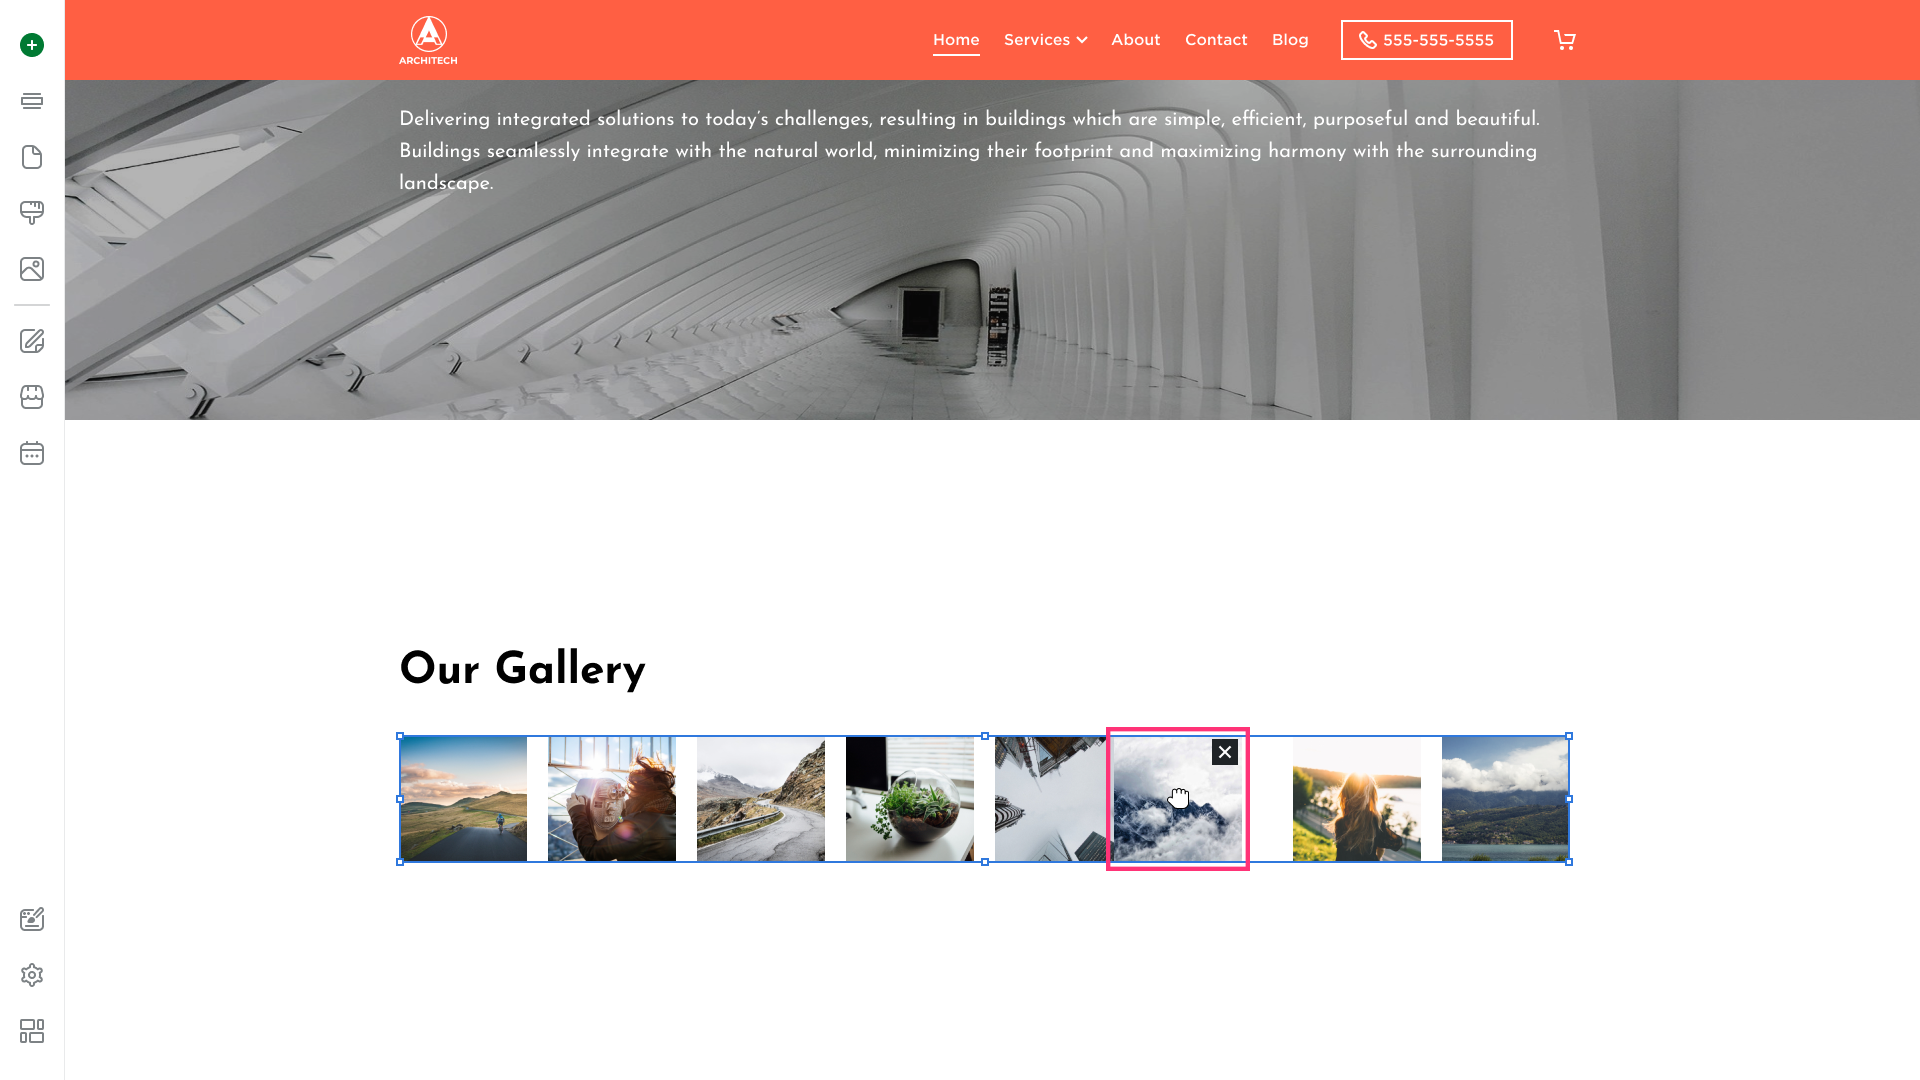
Task: Open the pages icon in sidebar
Action: click(32, 157)
